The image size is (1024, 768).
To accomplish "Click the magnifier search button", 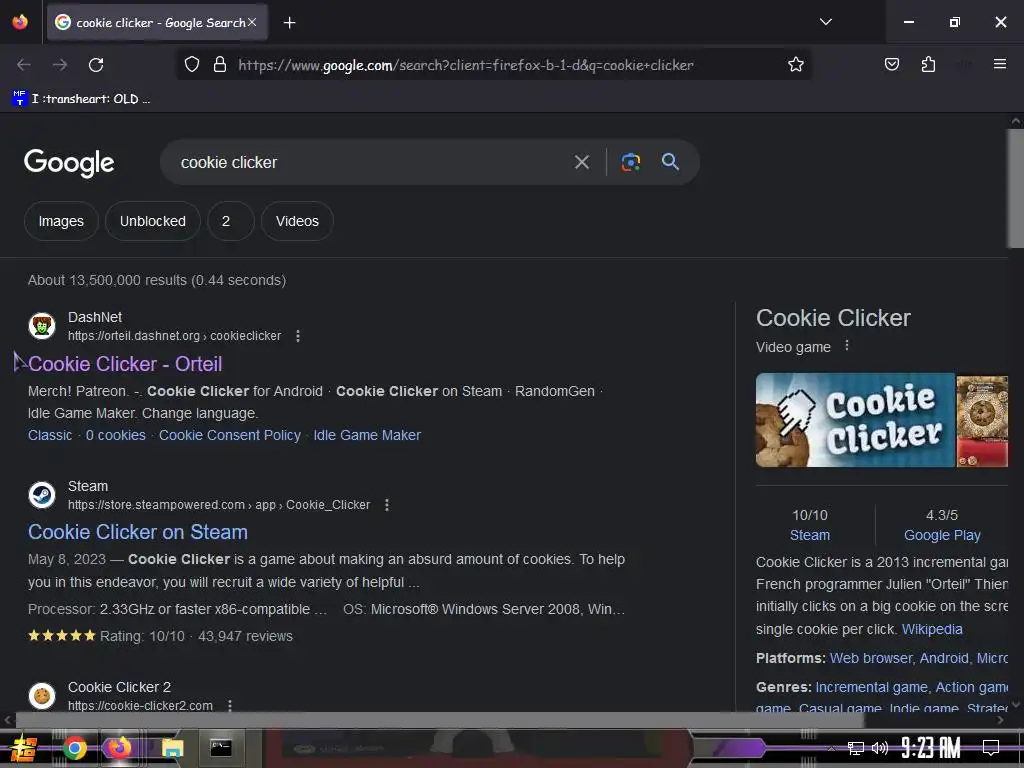I will (670, 161).
